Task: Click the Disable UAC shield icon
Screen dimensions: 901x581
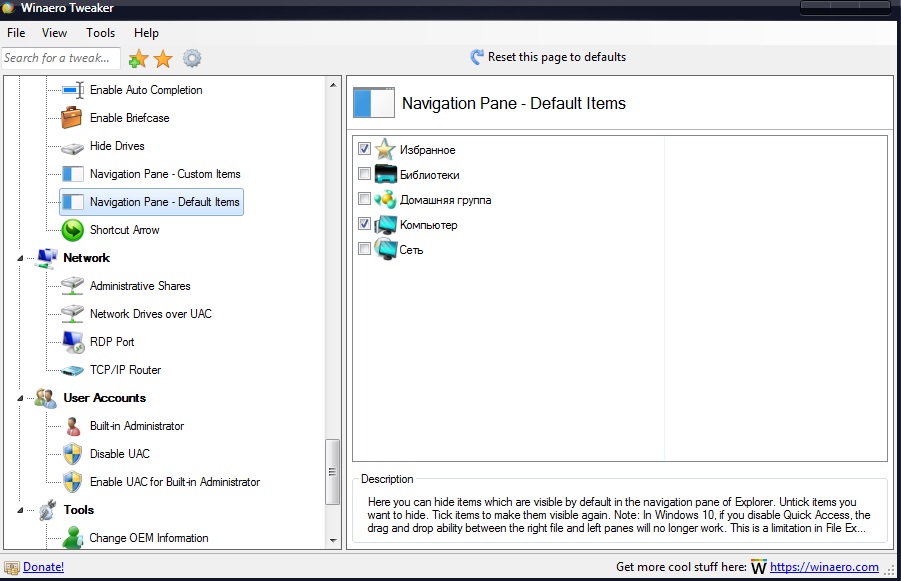Action: tap(72, 454)
